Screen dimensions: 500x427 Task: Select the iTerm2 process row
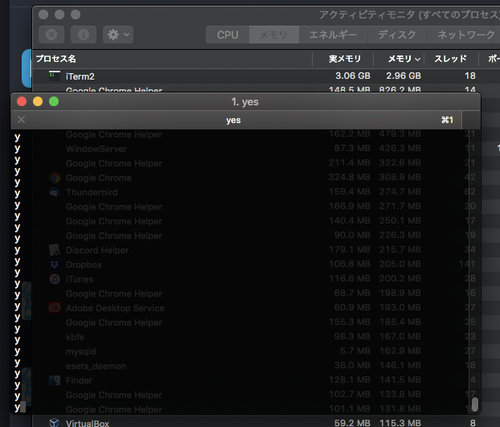pos(266,76)
